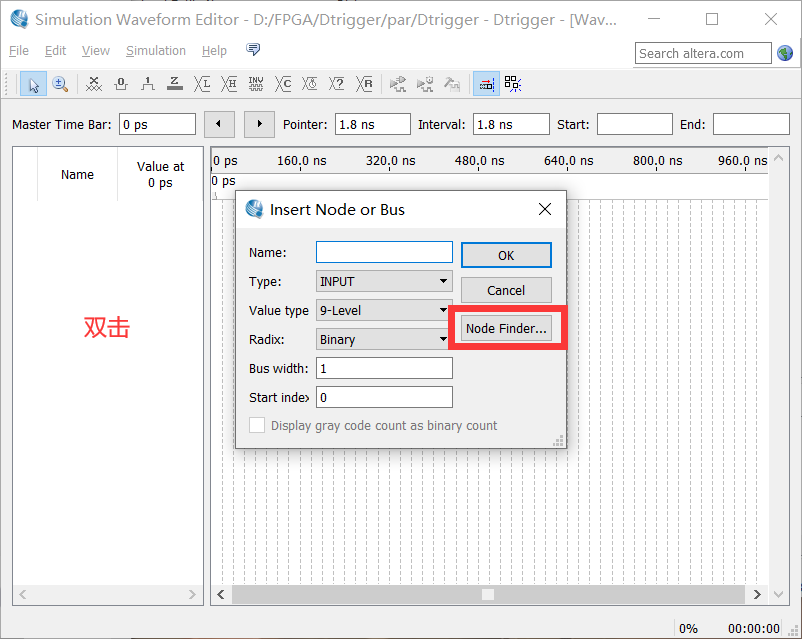This screenshot has height=639, width=802.
Task: Open the Simulation menu
Action: tap(156, 51)
